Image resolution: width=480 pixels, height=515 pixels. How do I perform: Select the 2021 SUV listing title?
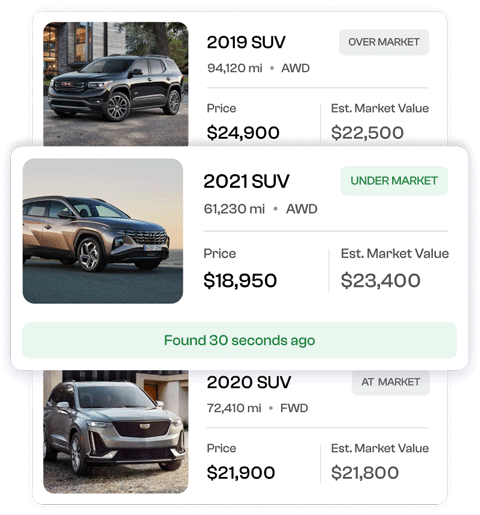coord(246,181)
